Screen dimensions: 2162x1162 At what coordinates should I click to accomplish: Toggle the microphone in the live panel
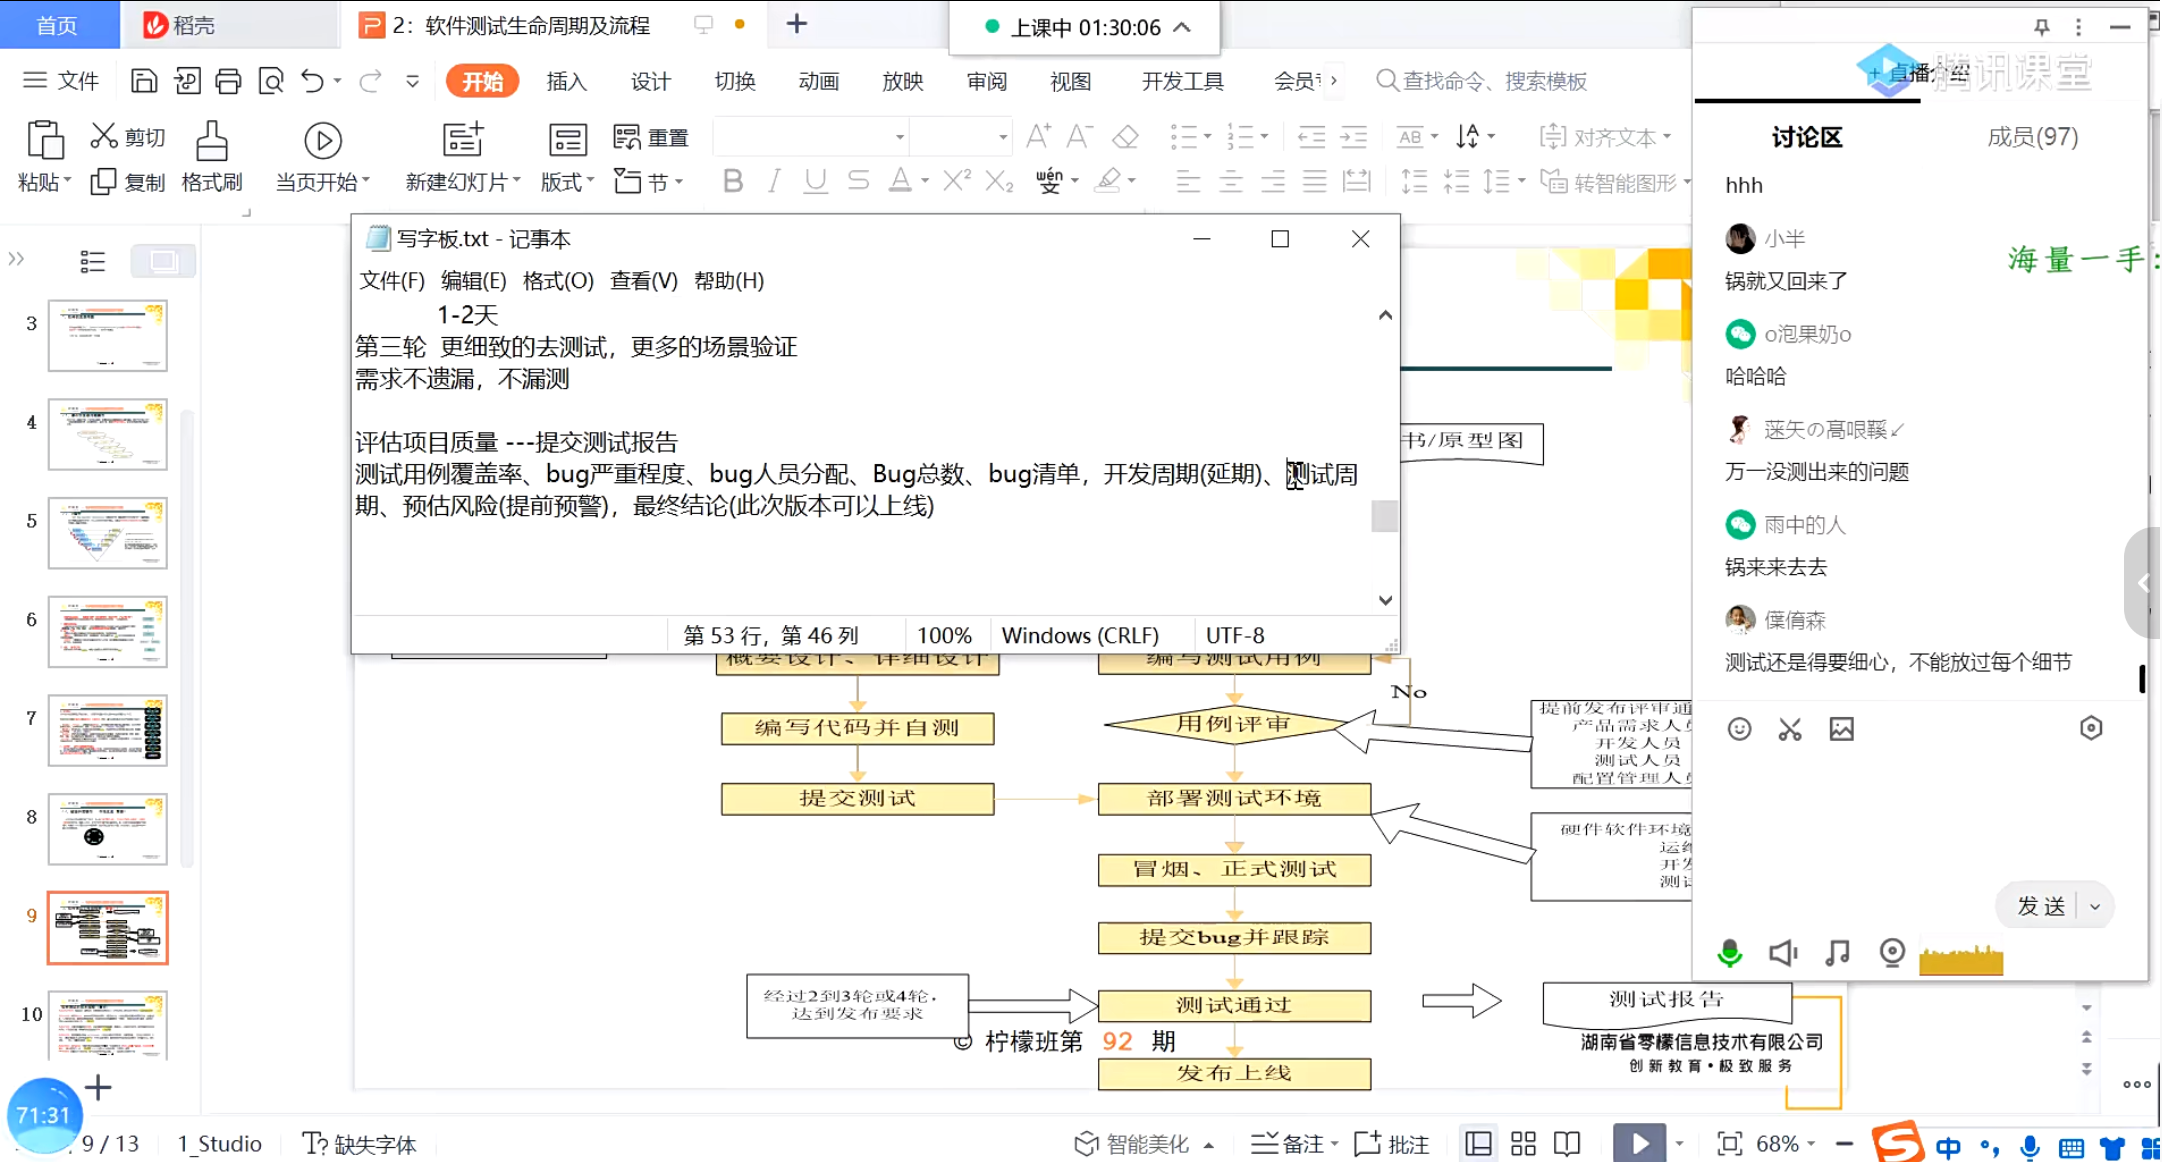point(1729,953)
